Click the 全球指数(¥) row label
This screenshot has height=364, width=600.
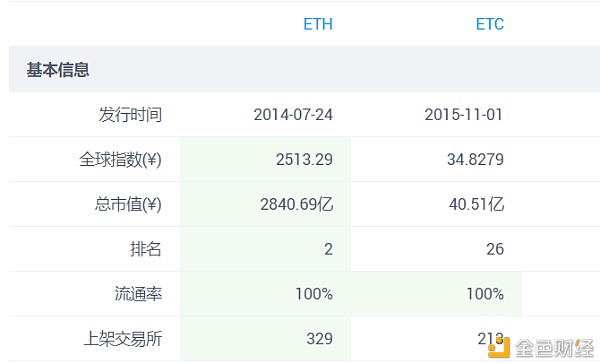[x=121, y=159]
